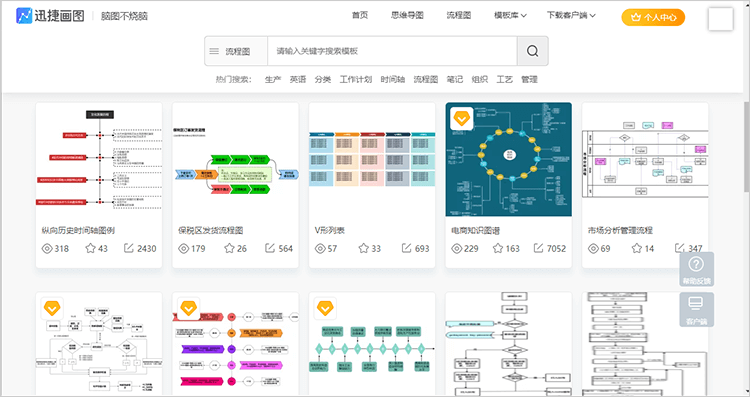The width and height of the screenshot is (750, 397).
Task: Open 流程图 nav item in header
Action: coord(459,15)
